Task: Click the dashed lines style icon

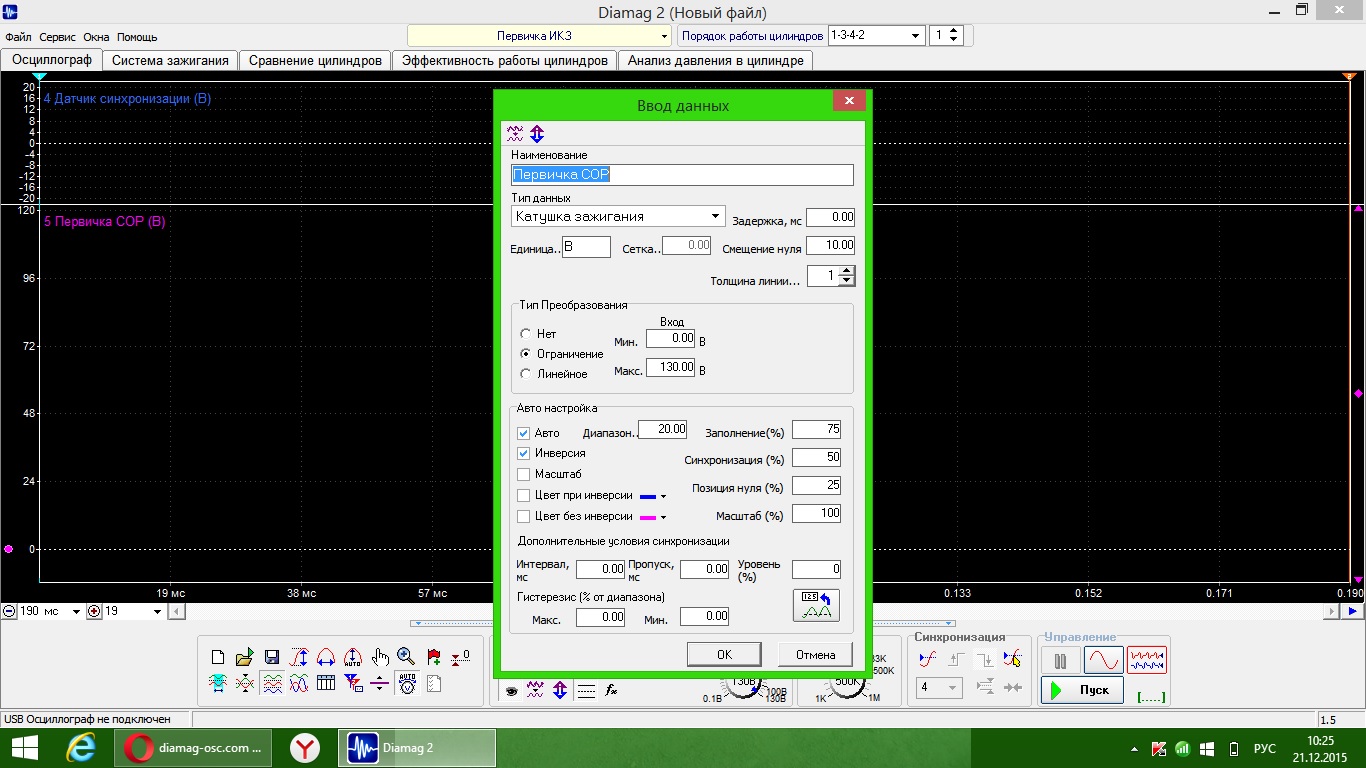Action: click(586, 691)
